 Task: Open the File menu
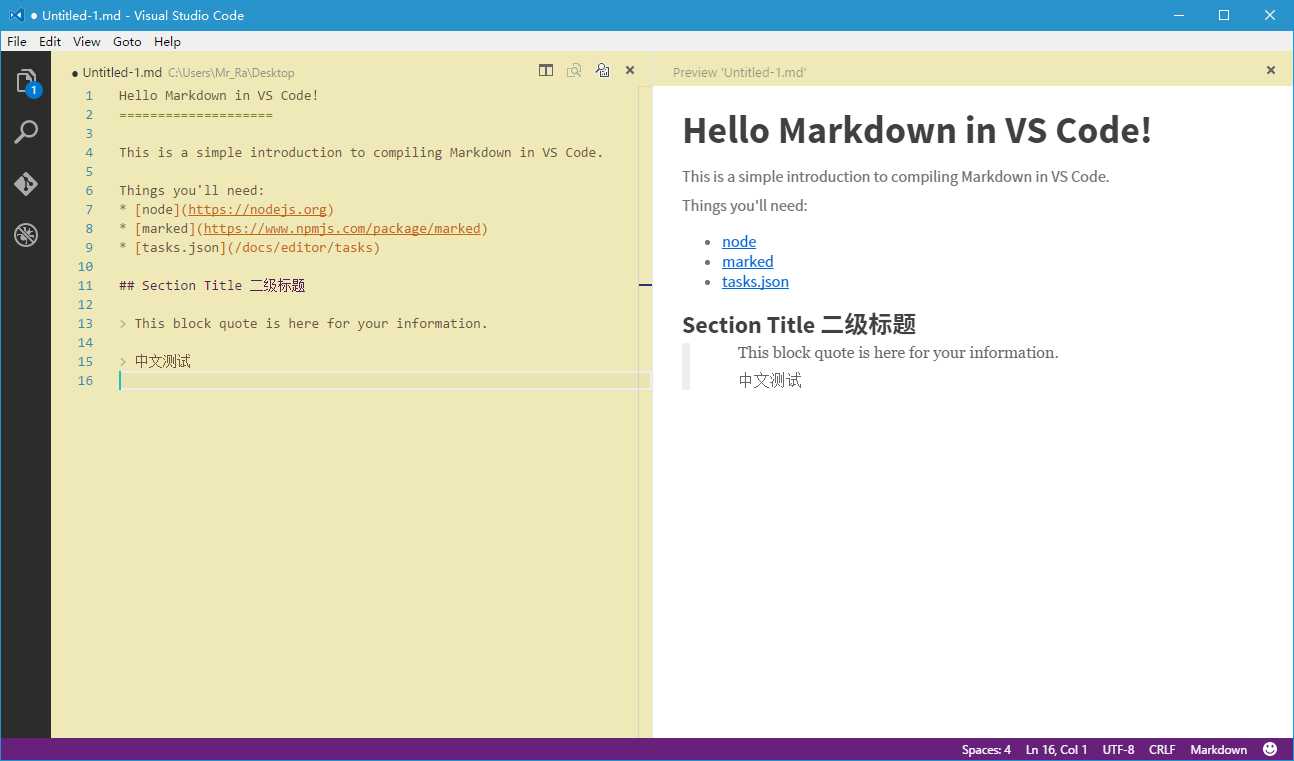[x=17, y=42]
